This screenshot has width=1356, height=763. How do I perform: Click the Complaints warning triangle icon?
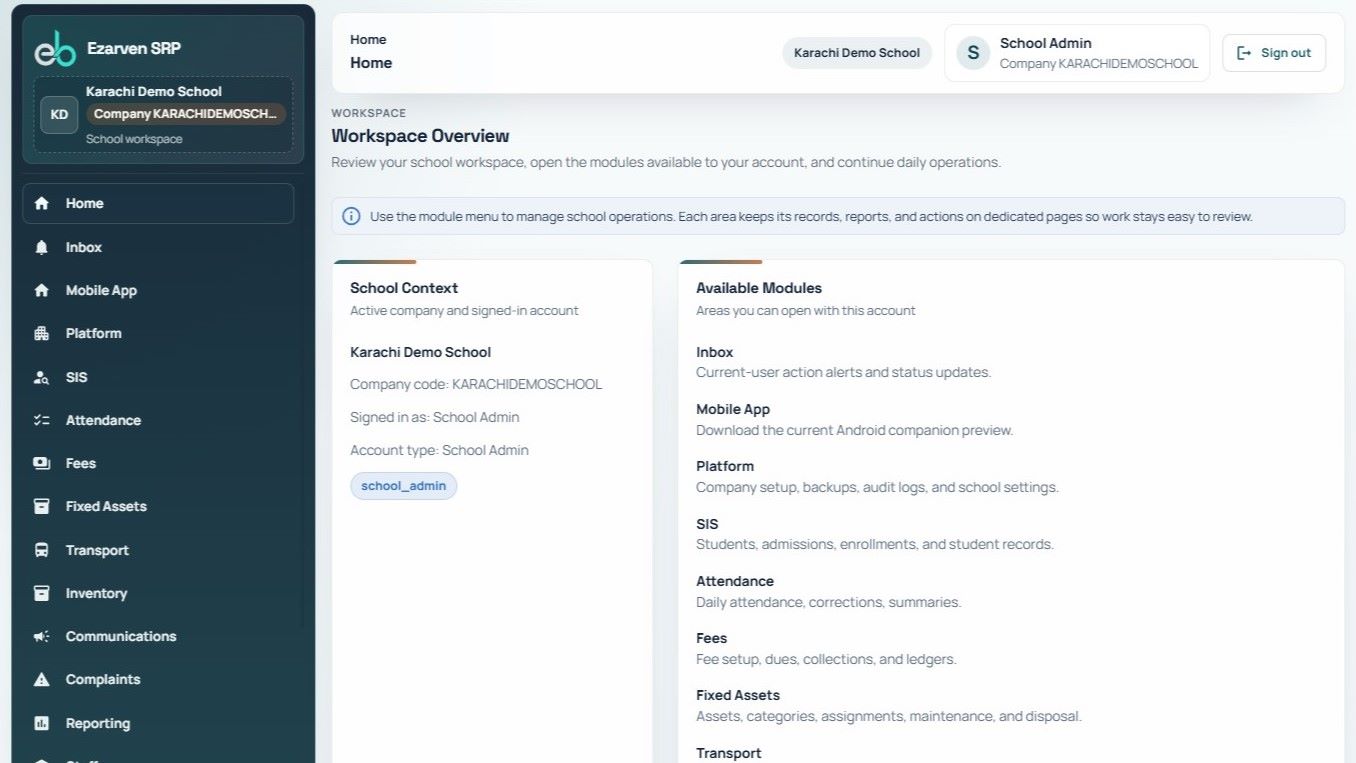point(41,679)
